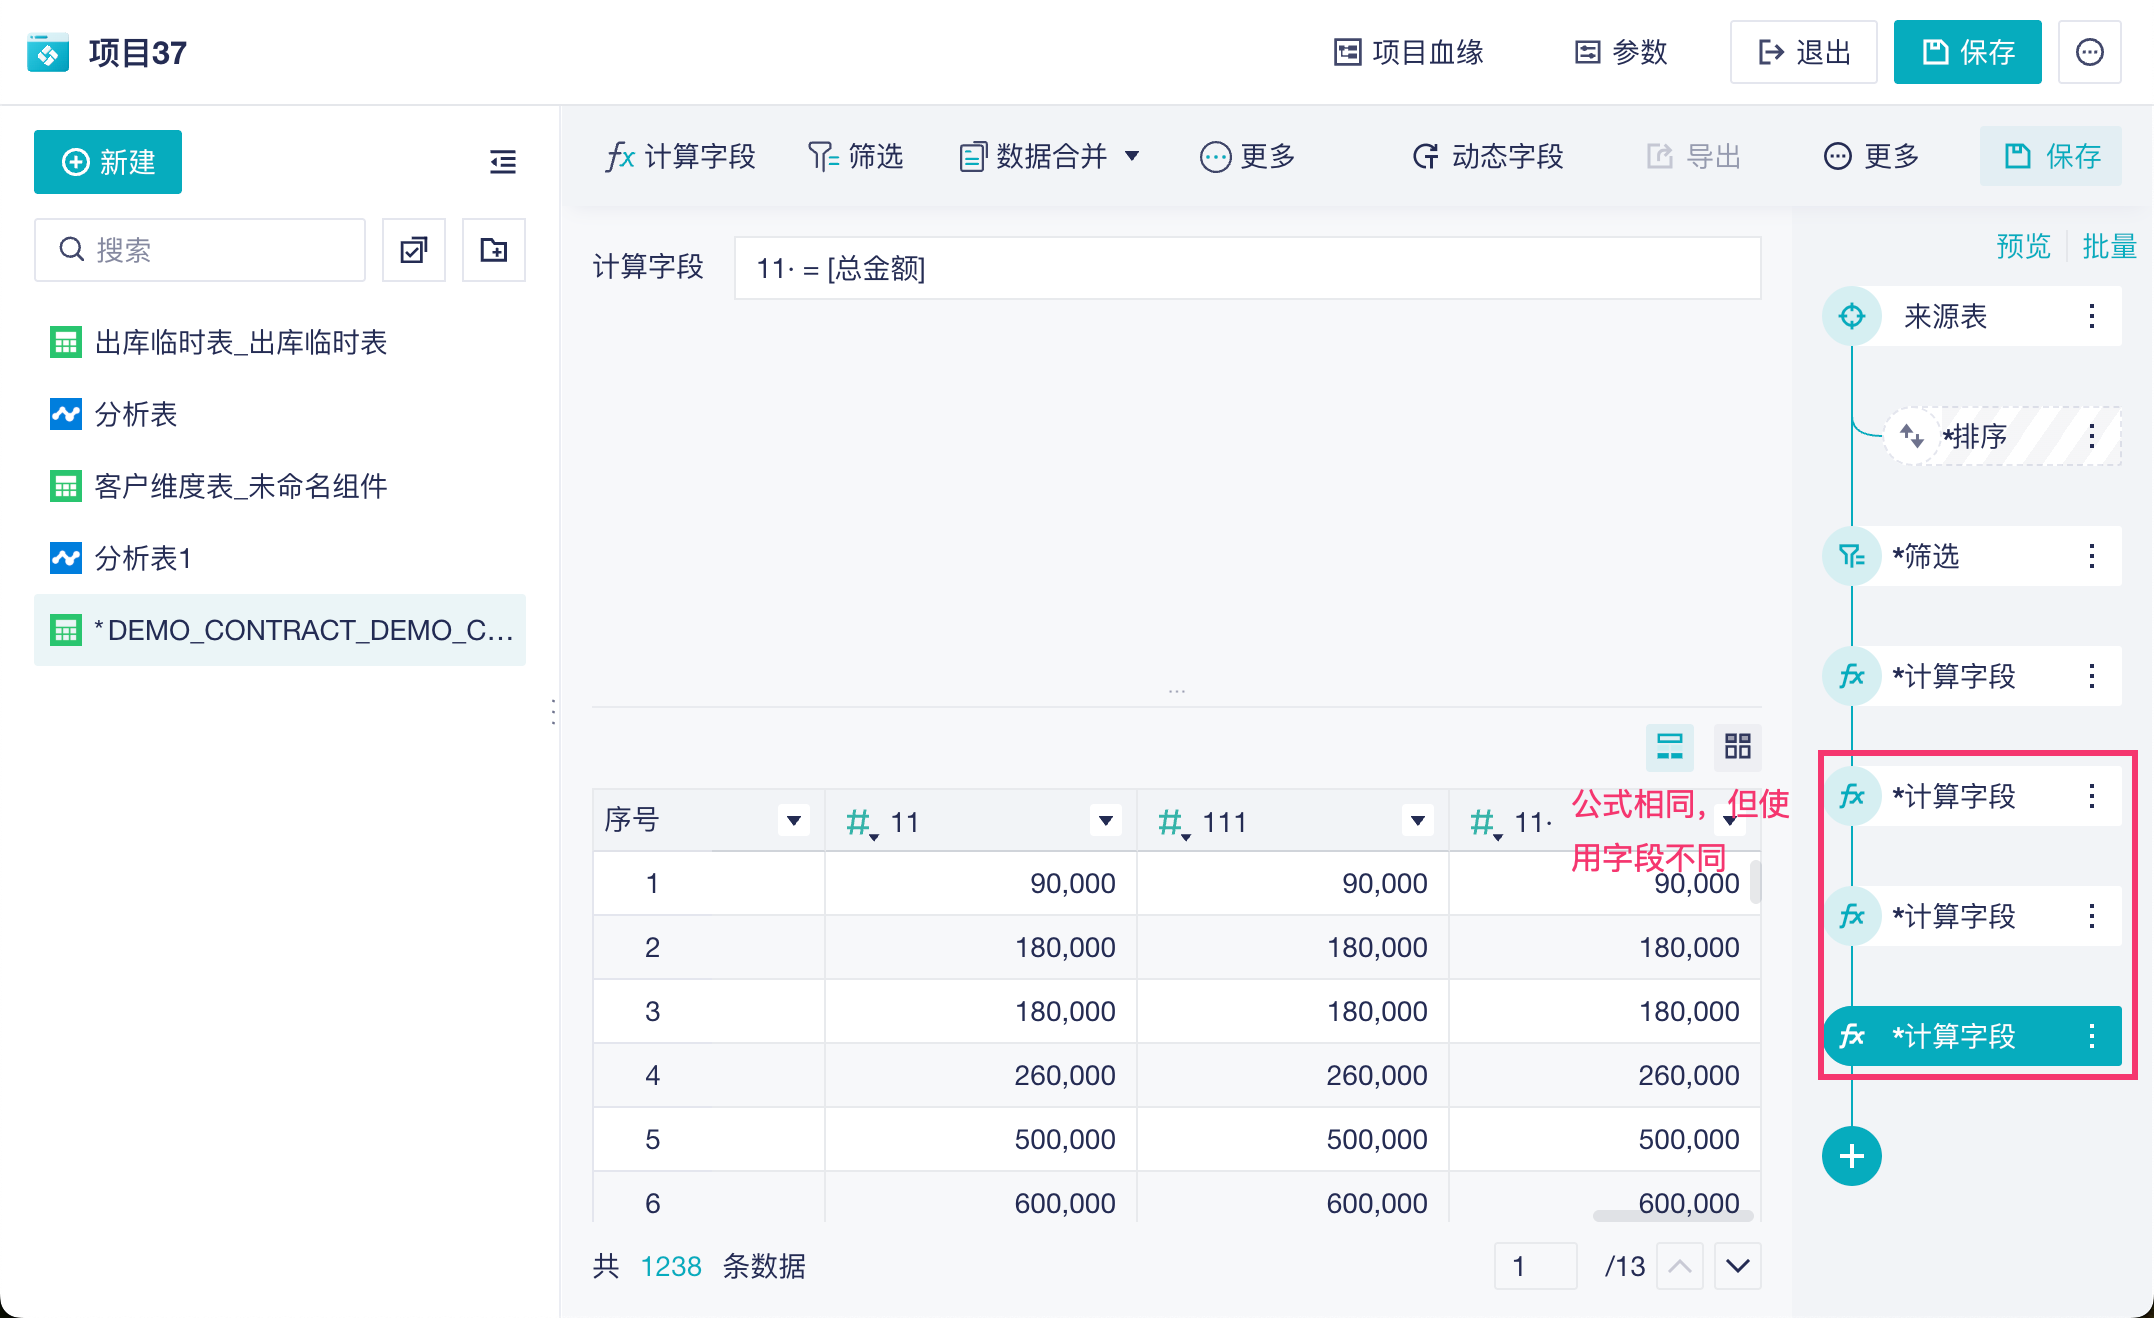Click the new folder icon
The image size is (2154, 1318).
494,250
